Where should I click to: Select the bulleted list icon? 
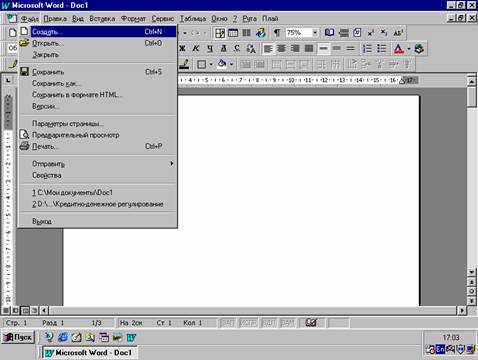[381, 49]
